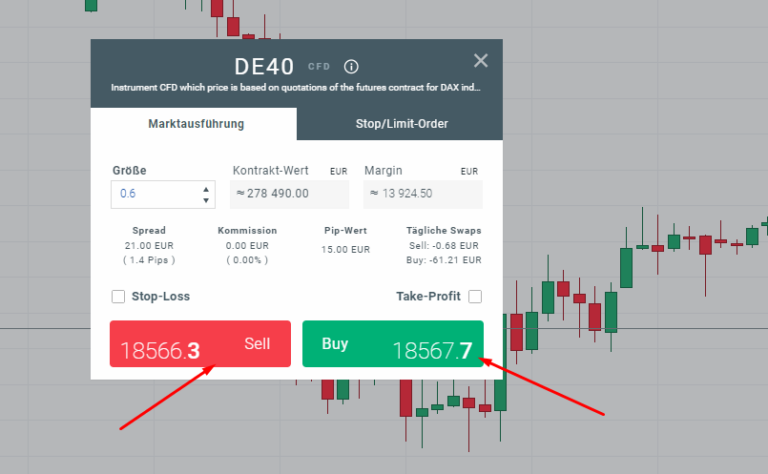Viewport: 768px width, 474px height.
Task: Increase Größe with the up arrow
Action: (206, 188)
